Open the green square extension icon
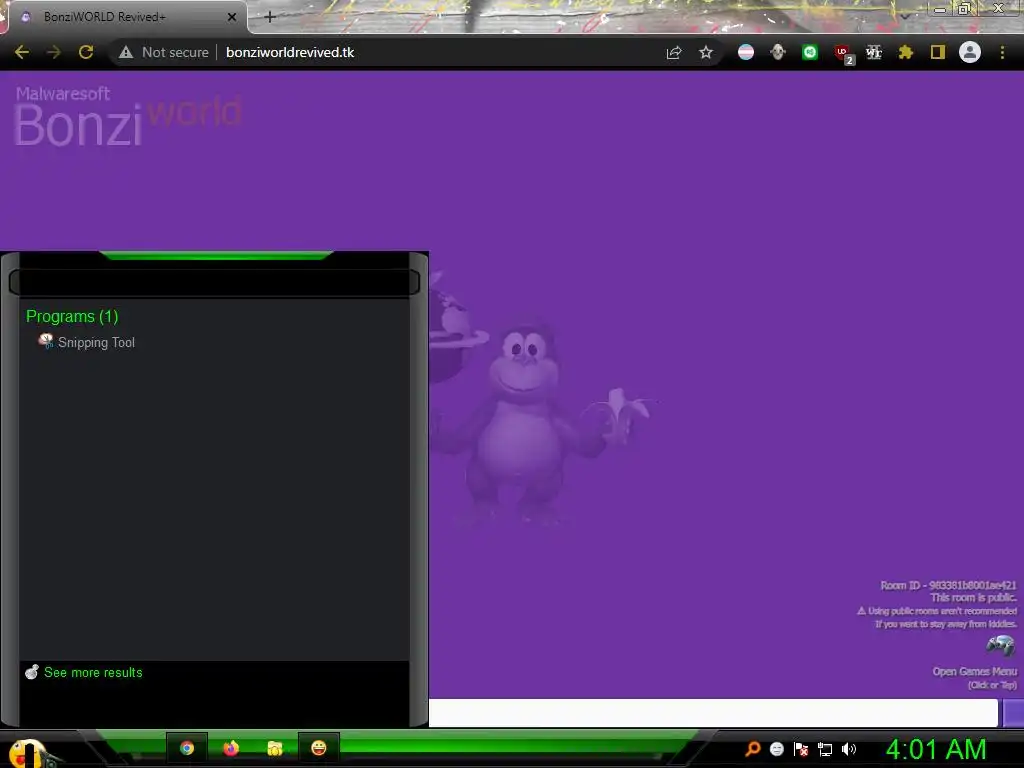Viewport: 1024px width, 768px height. pos(810,52)
